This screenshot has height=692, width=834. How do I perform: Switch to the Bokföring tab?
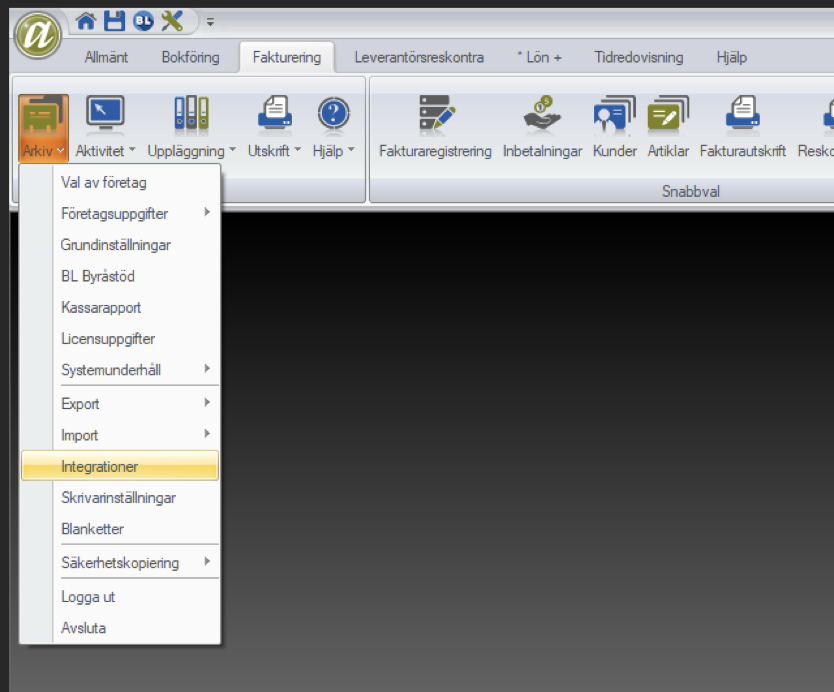190,57
